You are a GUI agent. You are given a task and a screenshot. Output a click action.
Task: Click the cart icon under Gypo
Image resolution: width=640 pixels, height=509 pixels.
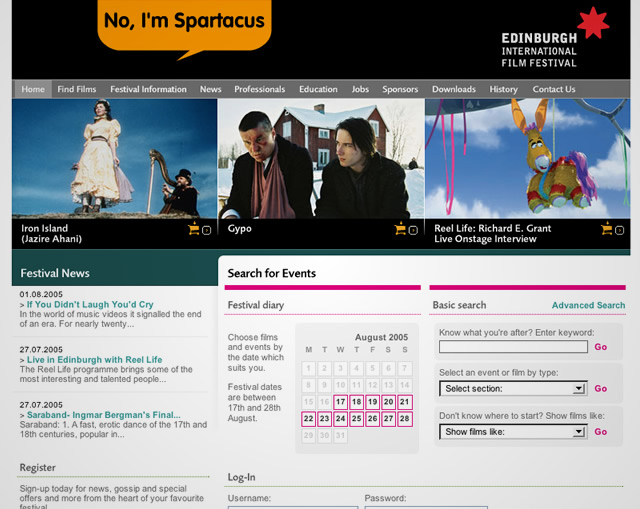[400, 228]
